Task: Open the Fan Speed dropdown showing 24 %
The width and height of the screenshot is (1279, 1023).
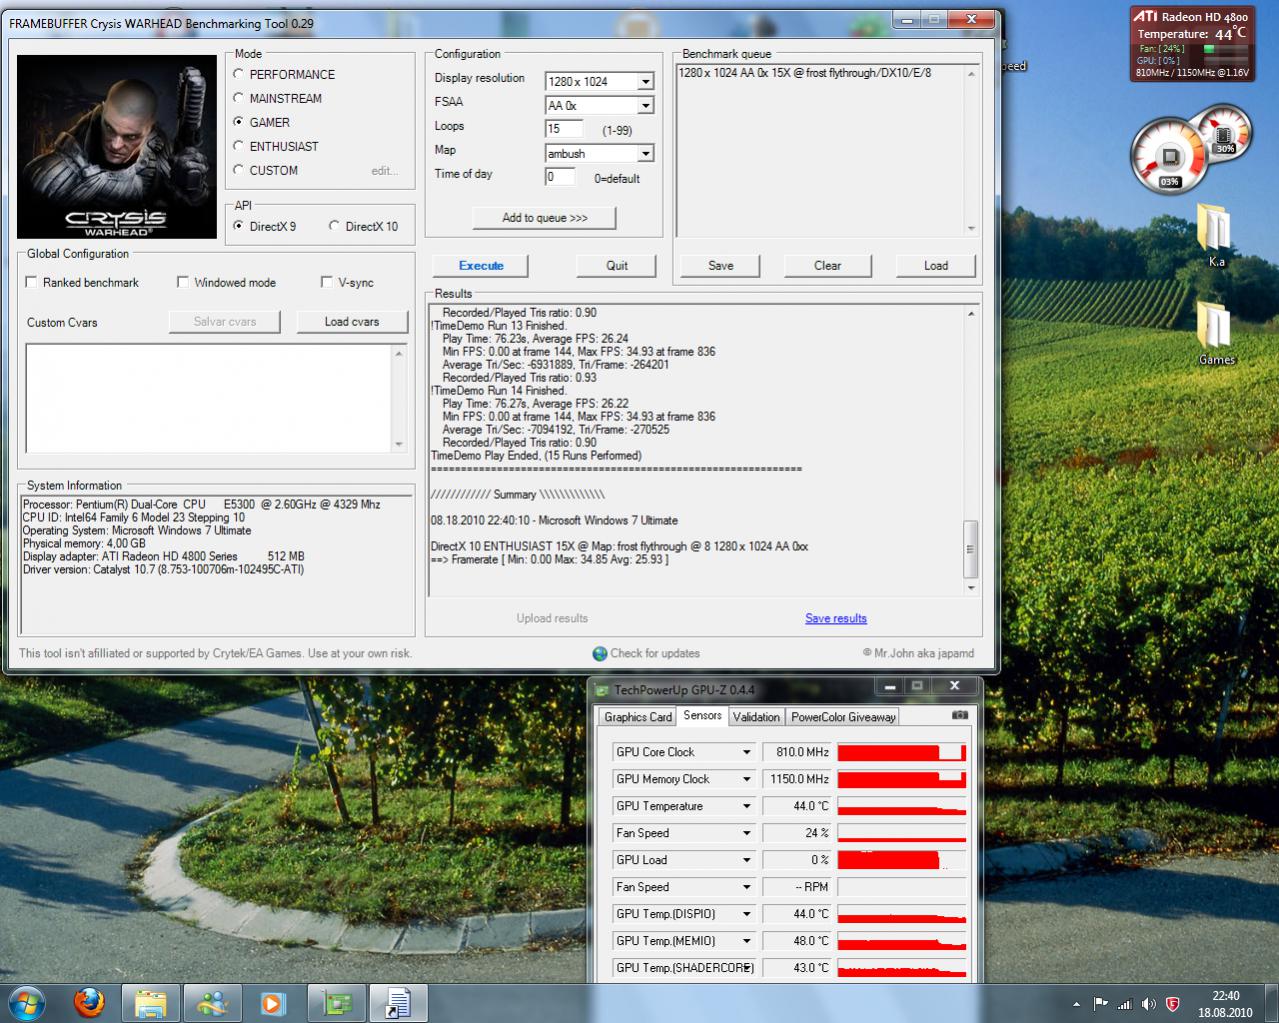Action: point(746,833)
